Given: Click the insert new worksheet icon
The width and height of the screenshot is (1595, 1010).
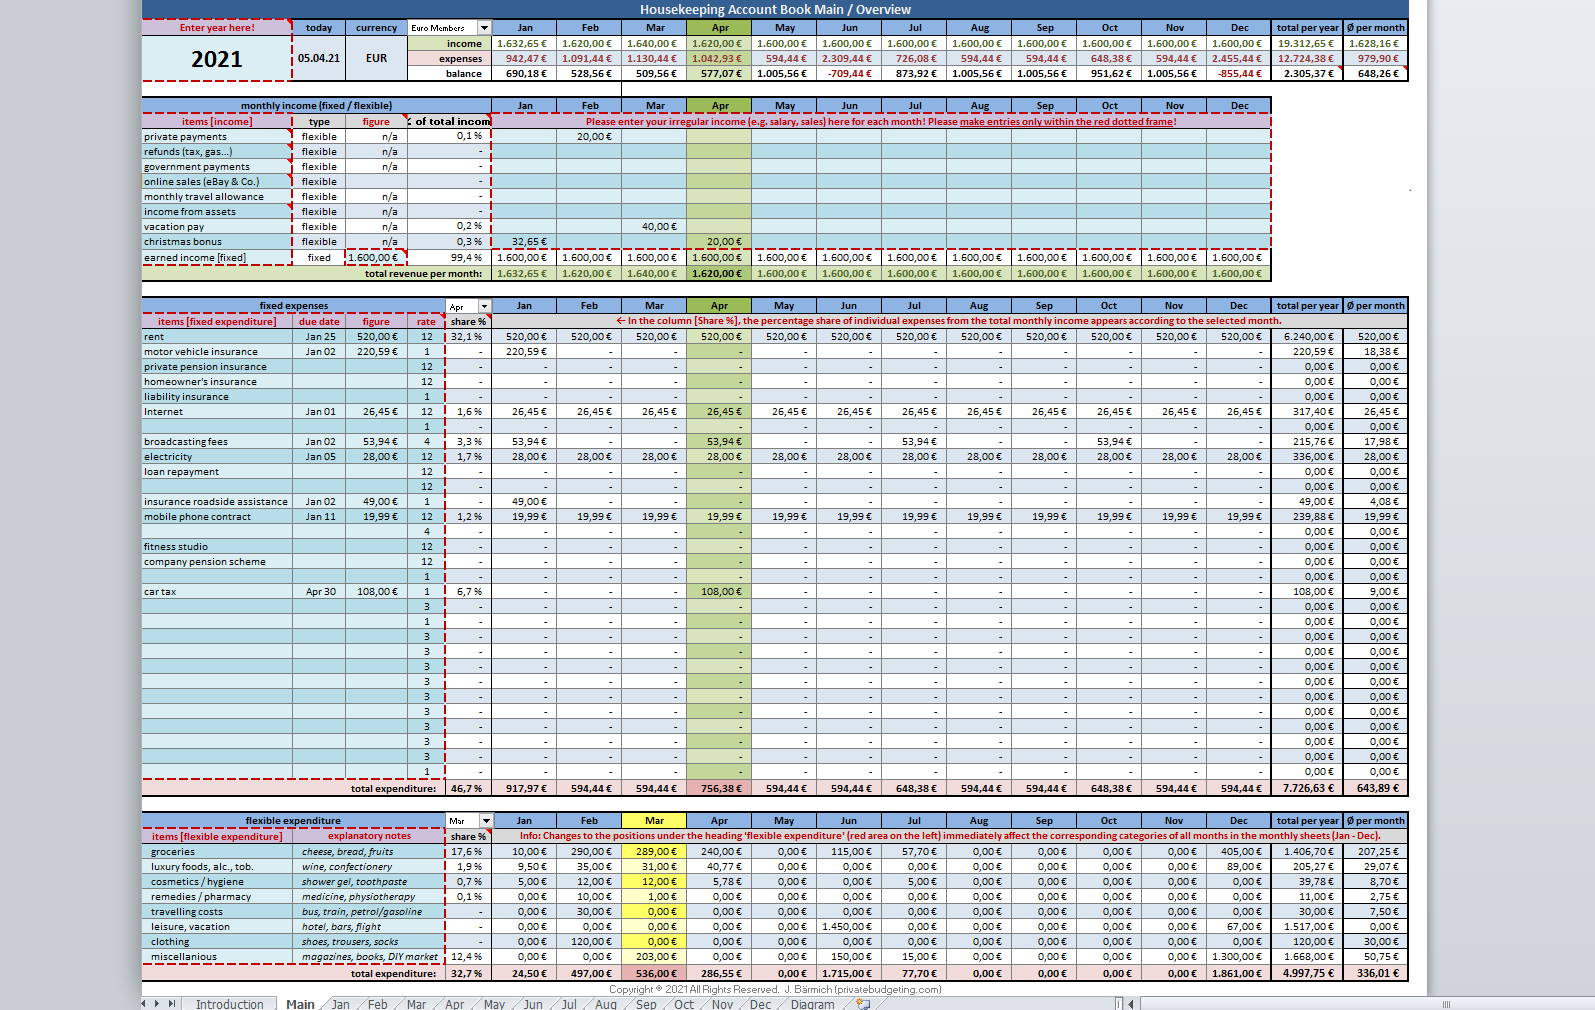Looking at the screenshot, I should (x=863, y=1004).
